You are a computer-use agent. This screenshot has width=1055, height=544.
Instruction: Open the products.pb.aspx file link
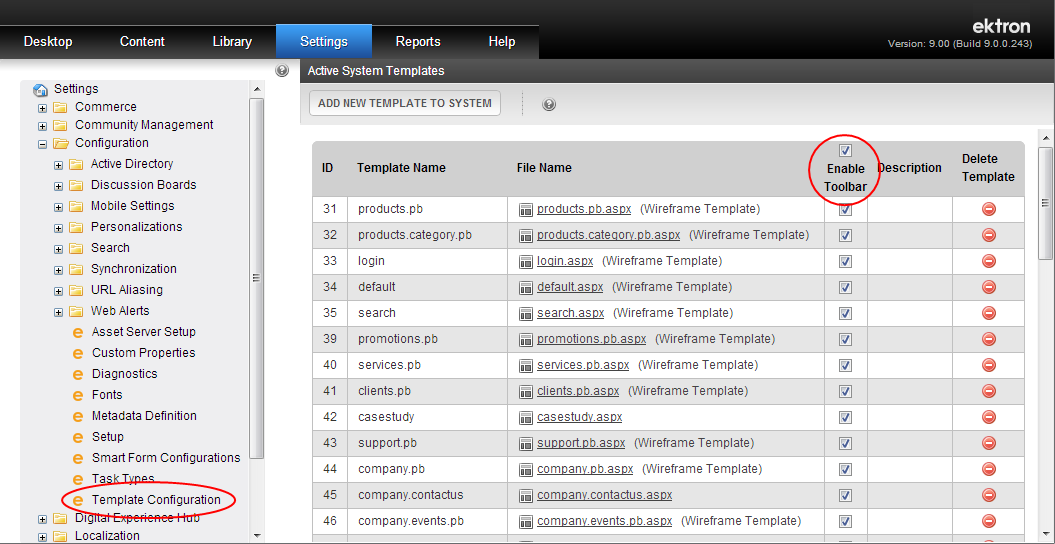click(x=584, y=209)
